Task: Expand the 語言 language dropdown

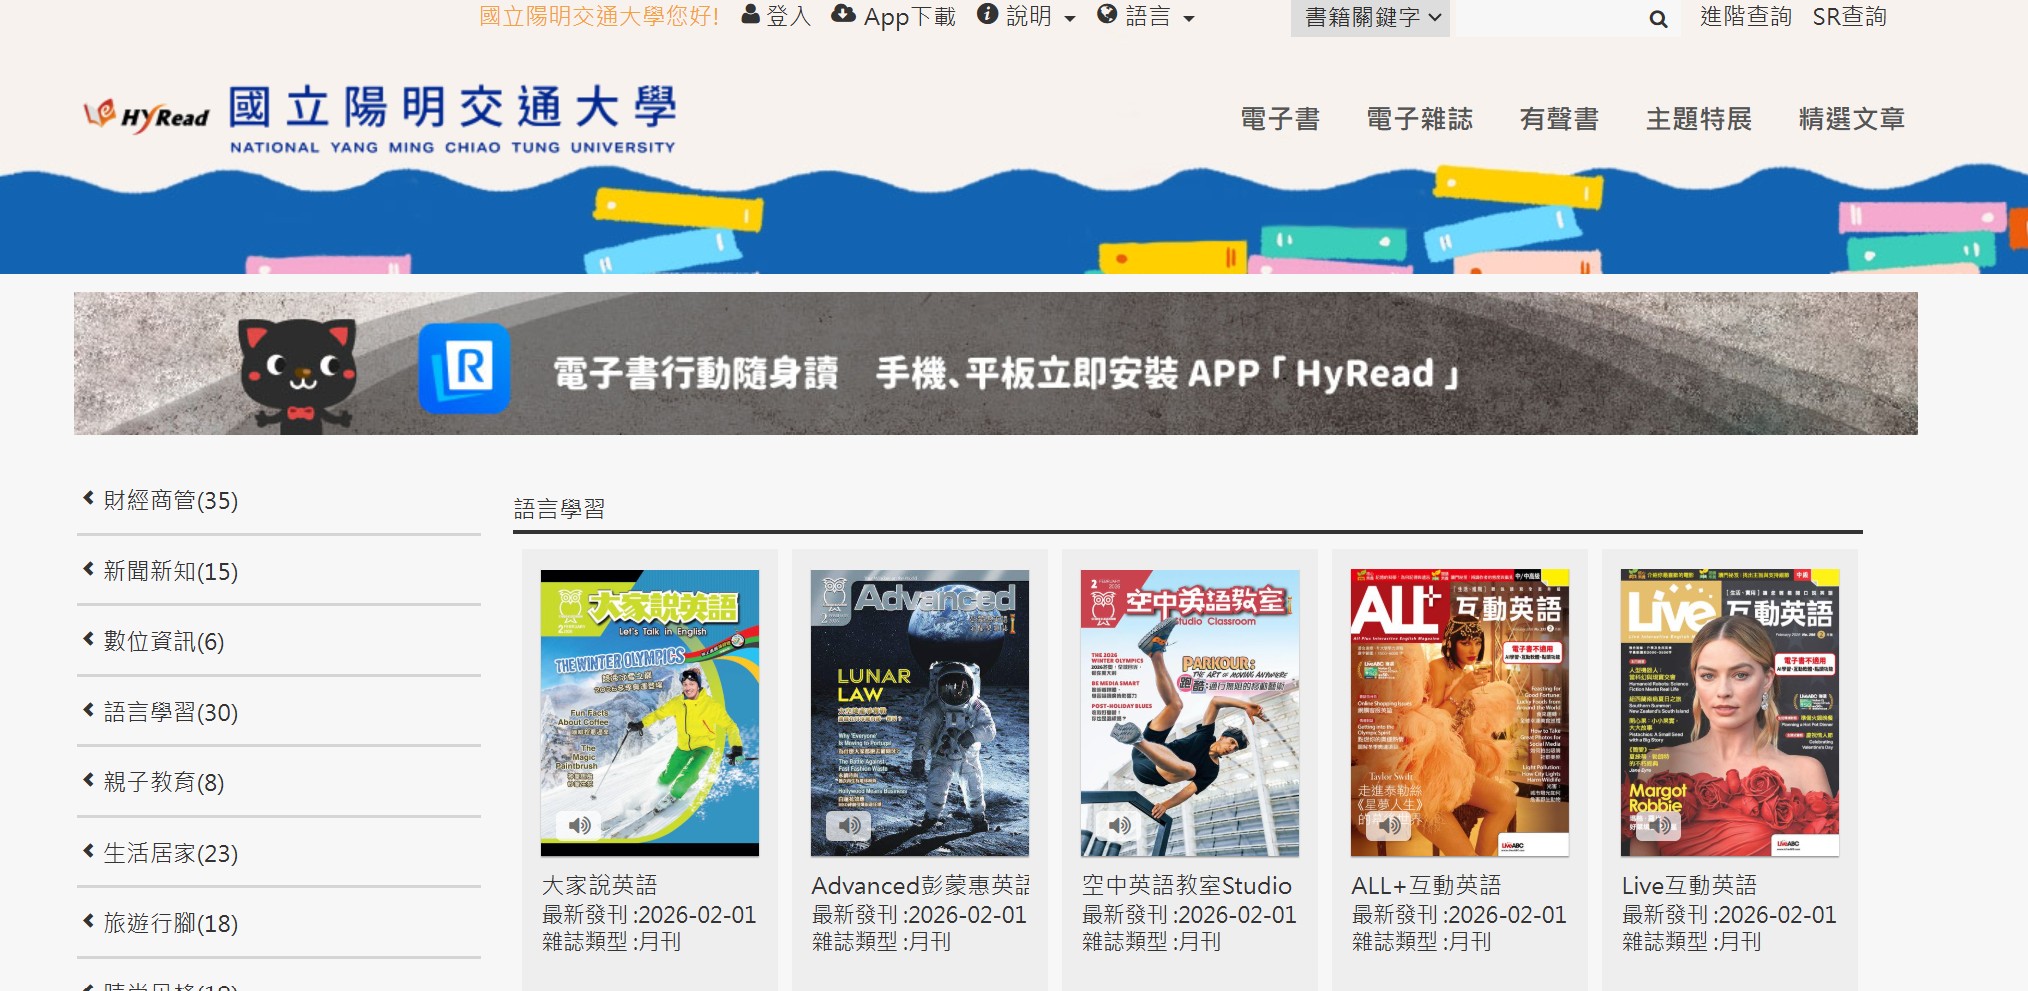Action: 1146,16
